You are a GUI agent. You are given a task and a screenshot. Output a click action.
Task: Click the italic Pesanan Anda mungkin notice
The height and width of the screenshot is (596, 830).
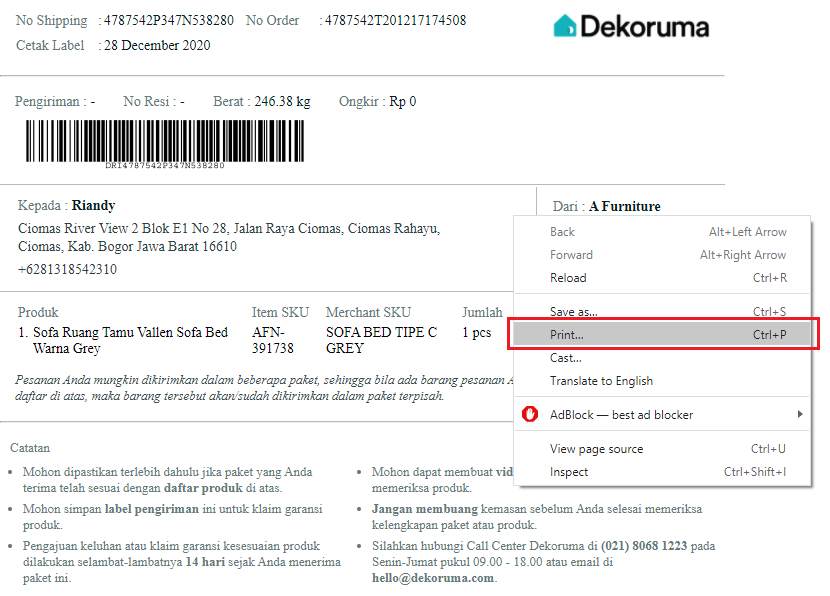(x=264, y=387)
